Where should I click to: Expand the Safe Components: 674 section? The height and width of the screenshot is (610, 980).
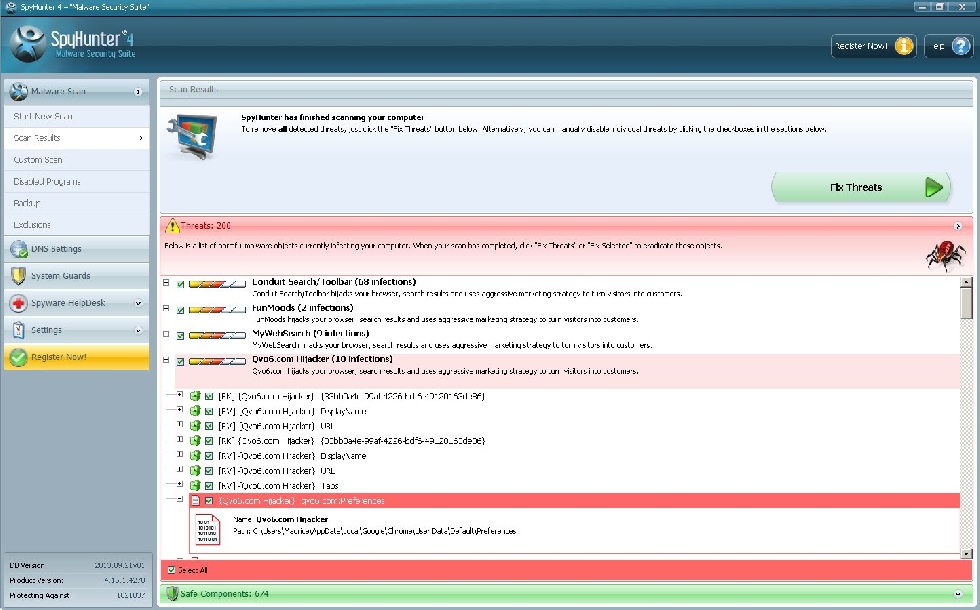958,594
